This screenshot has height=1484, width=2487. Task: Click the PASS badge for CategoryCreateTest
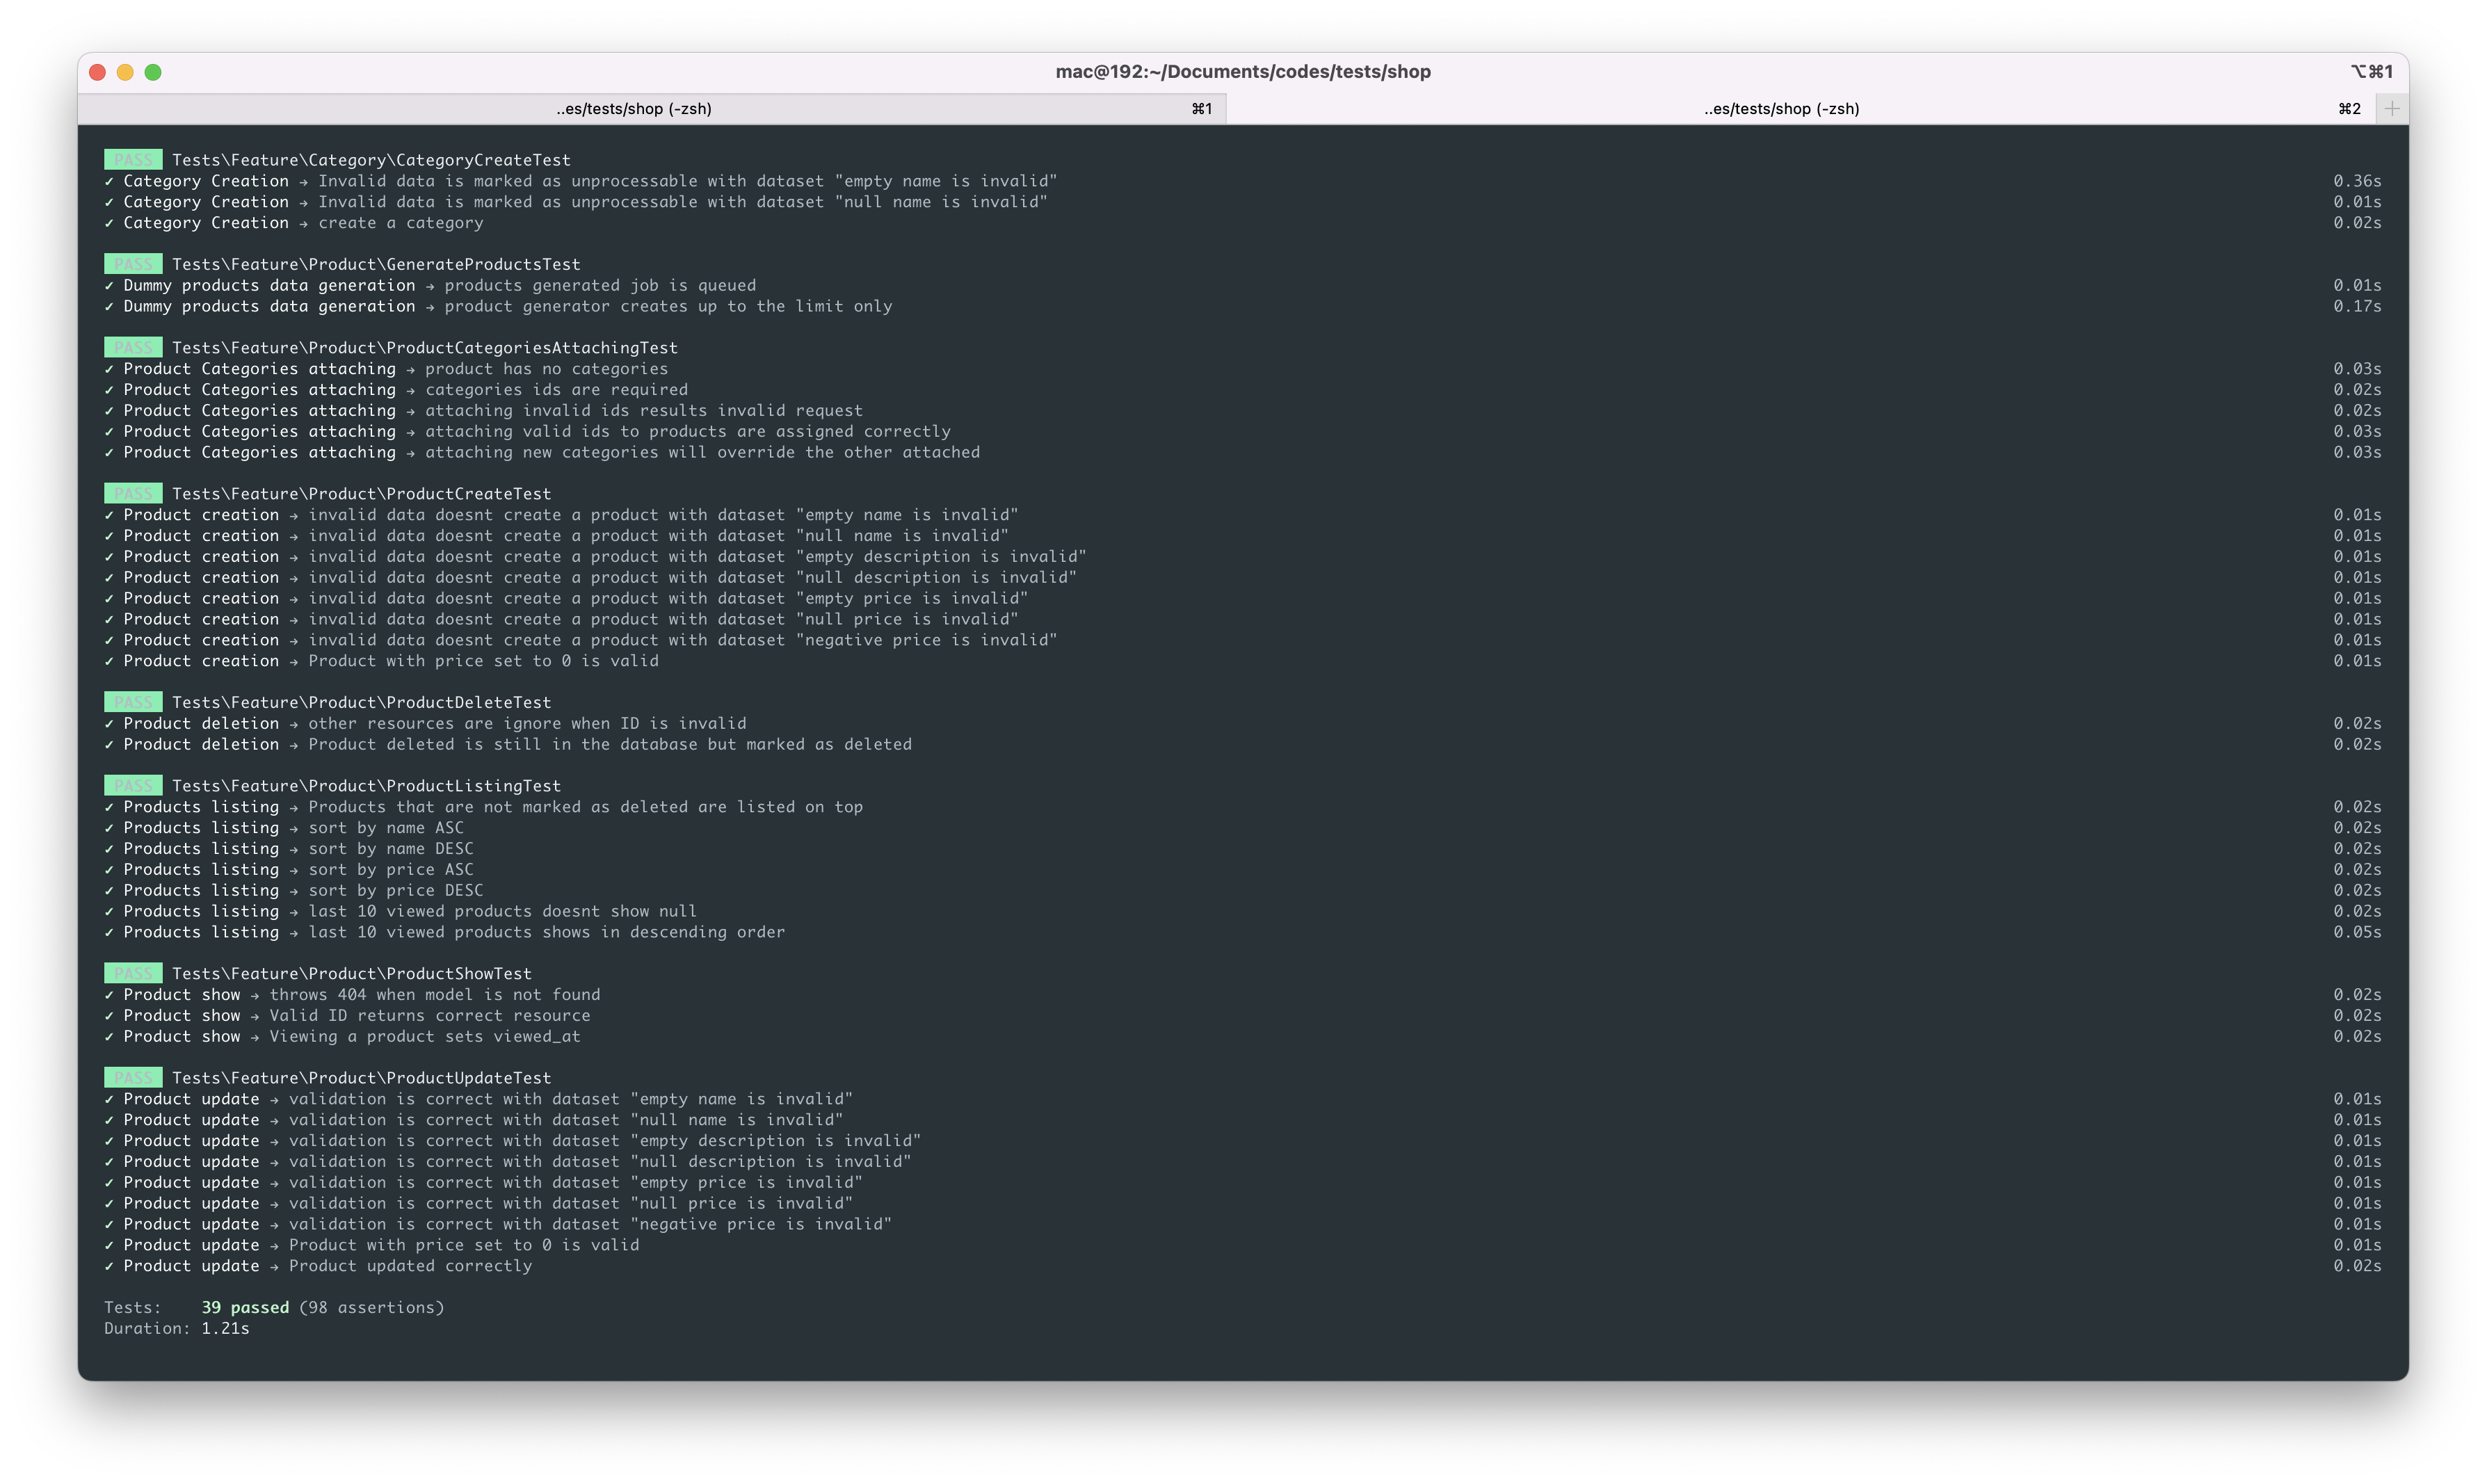[133, 160]
